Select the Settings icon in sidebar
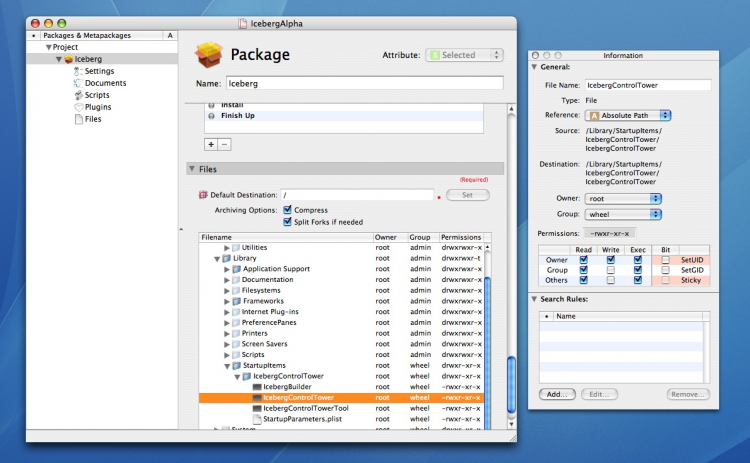The image size is (750, 463). coord(78,71)
